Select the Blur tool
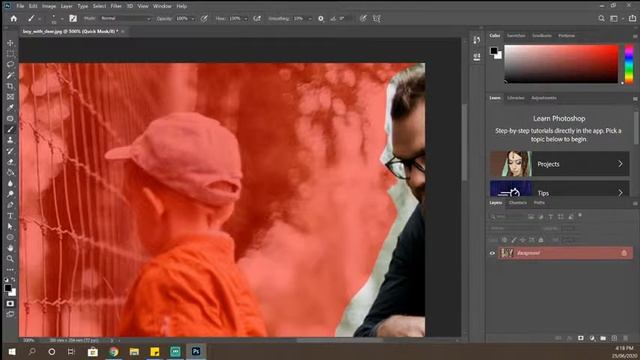 point(11,183)
